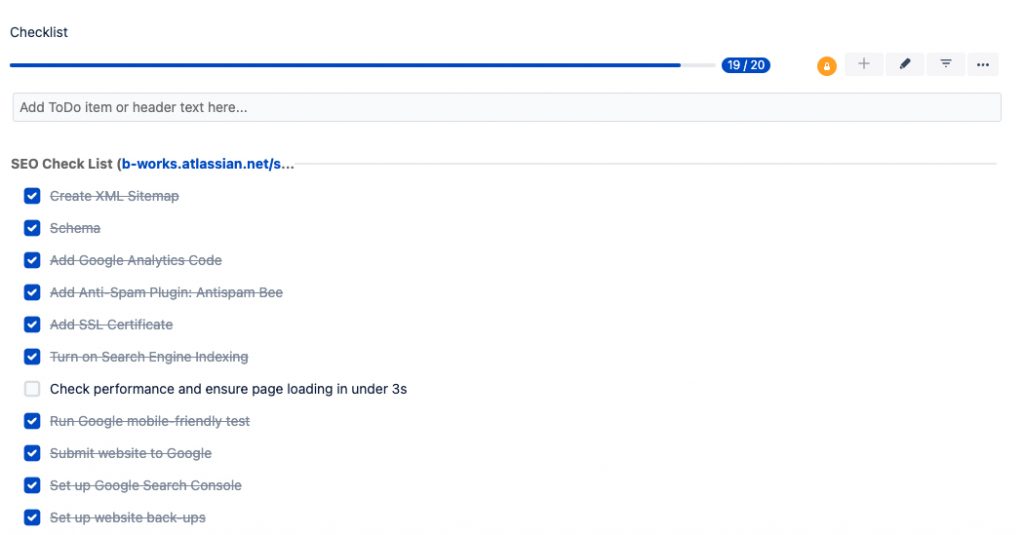Open the pencil edit checklist icon
Image resolution: width=1024 pixels, height=535 pixels.
tap(904, 64)
